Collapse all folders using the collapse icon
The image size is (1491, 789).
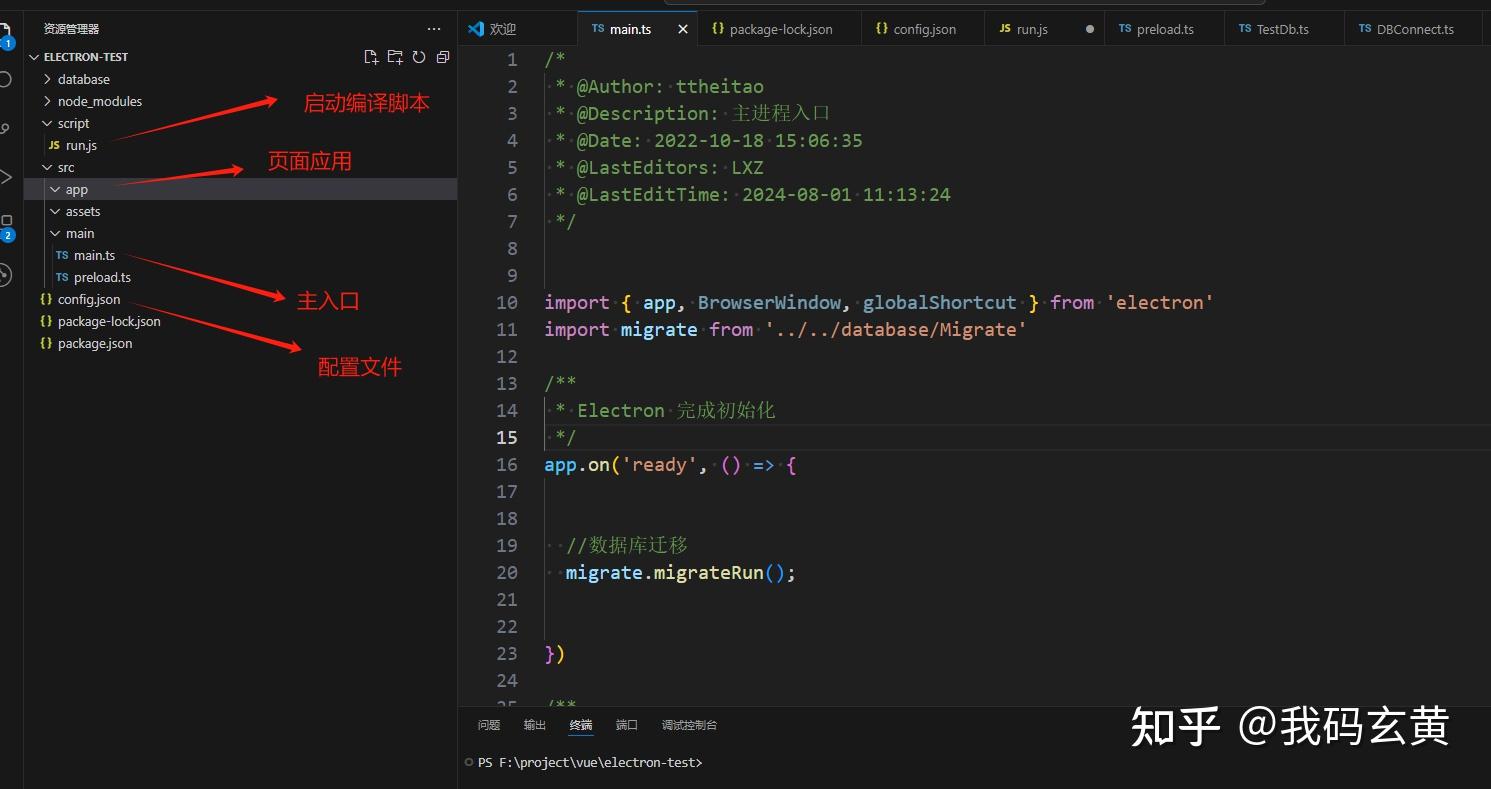click(x=443, y=57)
